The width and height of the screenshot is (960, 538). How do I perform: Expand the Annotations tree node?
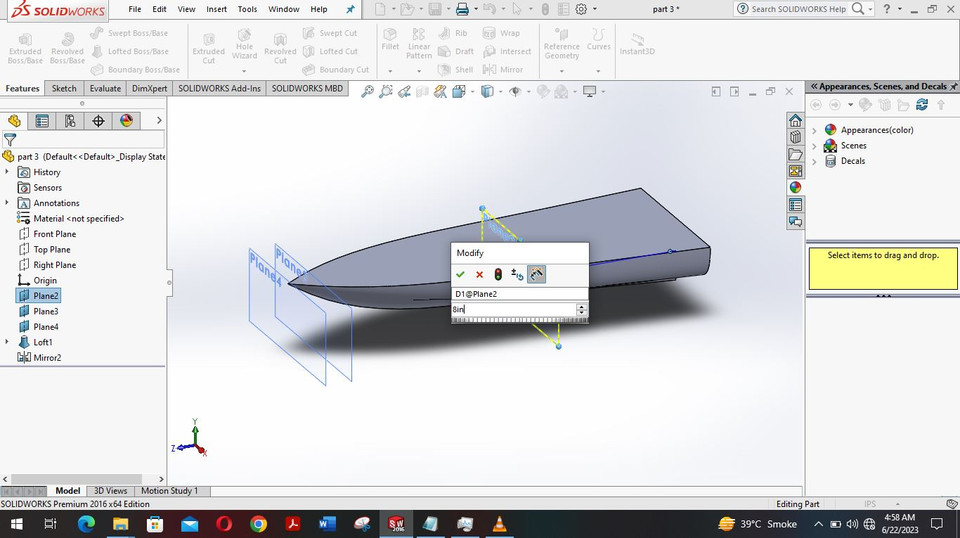pos(7,203)
